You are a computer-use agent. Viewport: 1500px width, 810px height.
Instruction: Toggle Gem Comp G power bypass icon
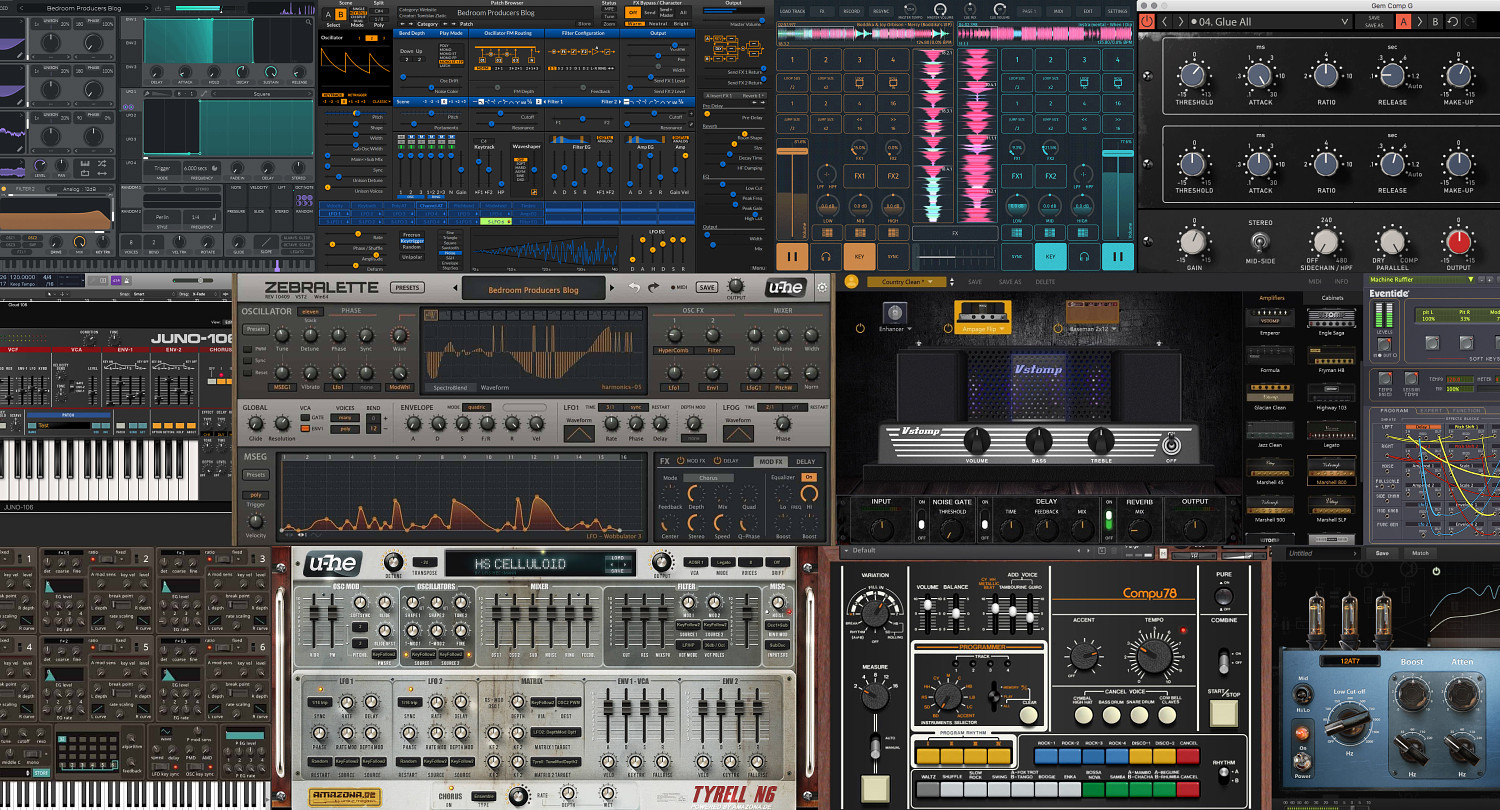coord(1147,21)
